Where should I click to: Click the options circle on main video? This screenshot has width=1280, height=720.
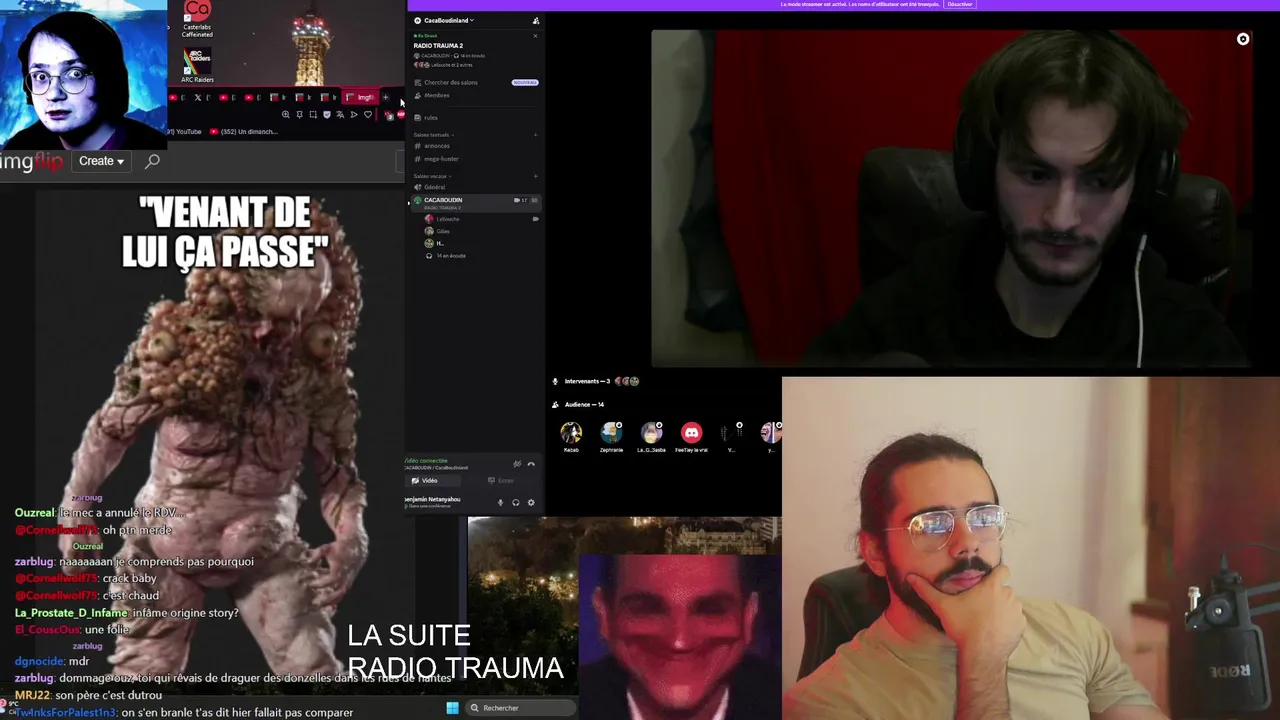[1243, 39]
